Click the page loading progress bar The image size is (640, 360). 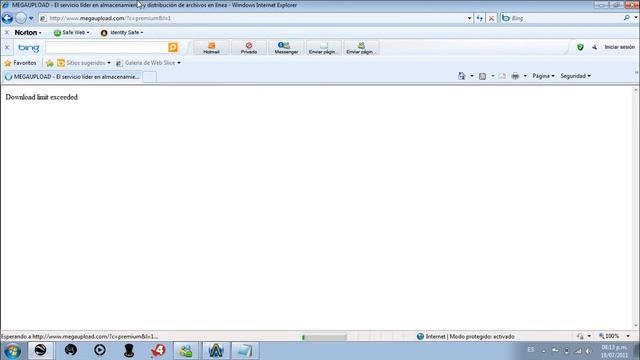[x=324, y=337]
